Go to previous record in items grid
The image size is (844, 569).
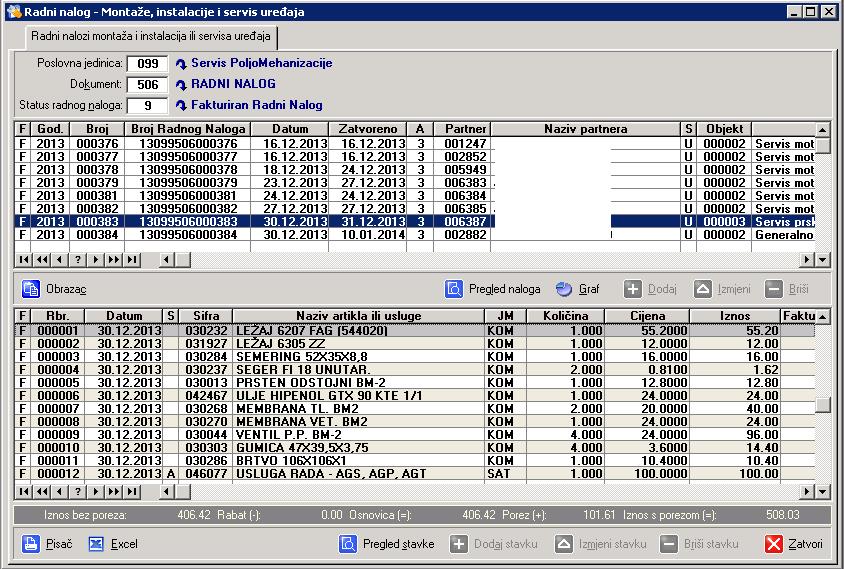point(59,491)
